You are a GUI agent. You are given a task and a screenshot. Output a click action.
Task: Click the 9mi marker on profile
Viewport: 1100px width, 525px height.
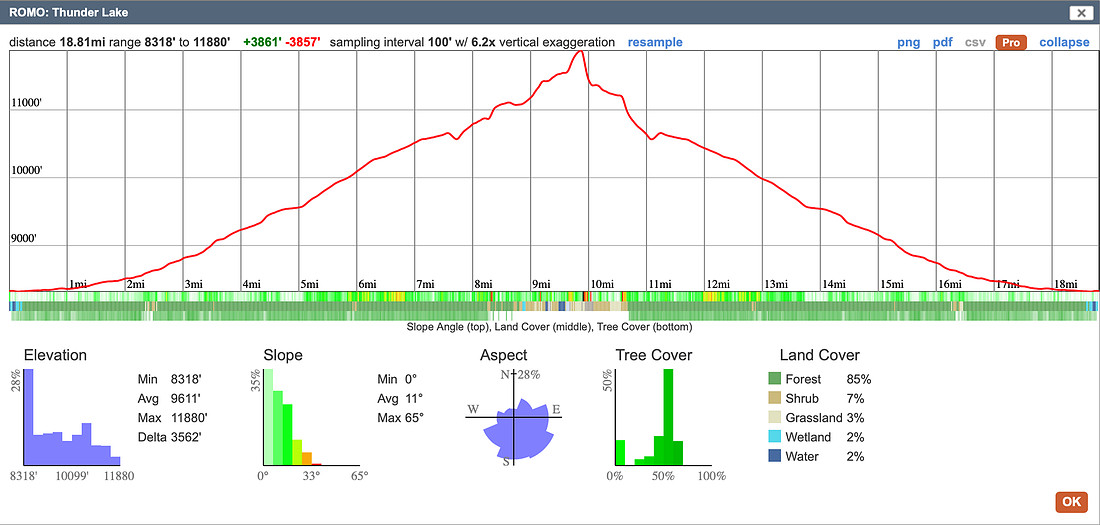pyautogui.click(x=542, y=284)
